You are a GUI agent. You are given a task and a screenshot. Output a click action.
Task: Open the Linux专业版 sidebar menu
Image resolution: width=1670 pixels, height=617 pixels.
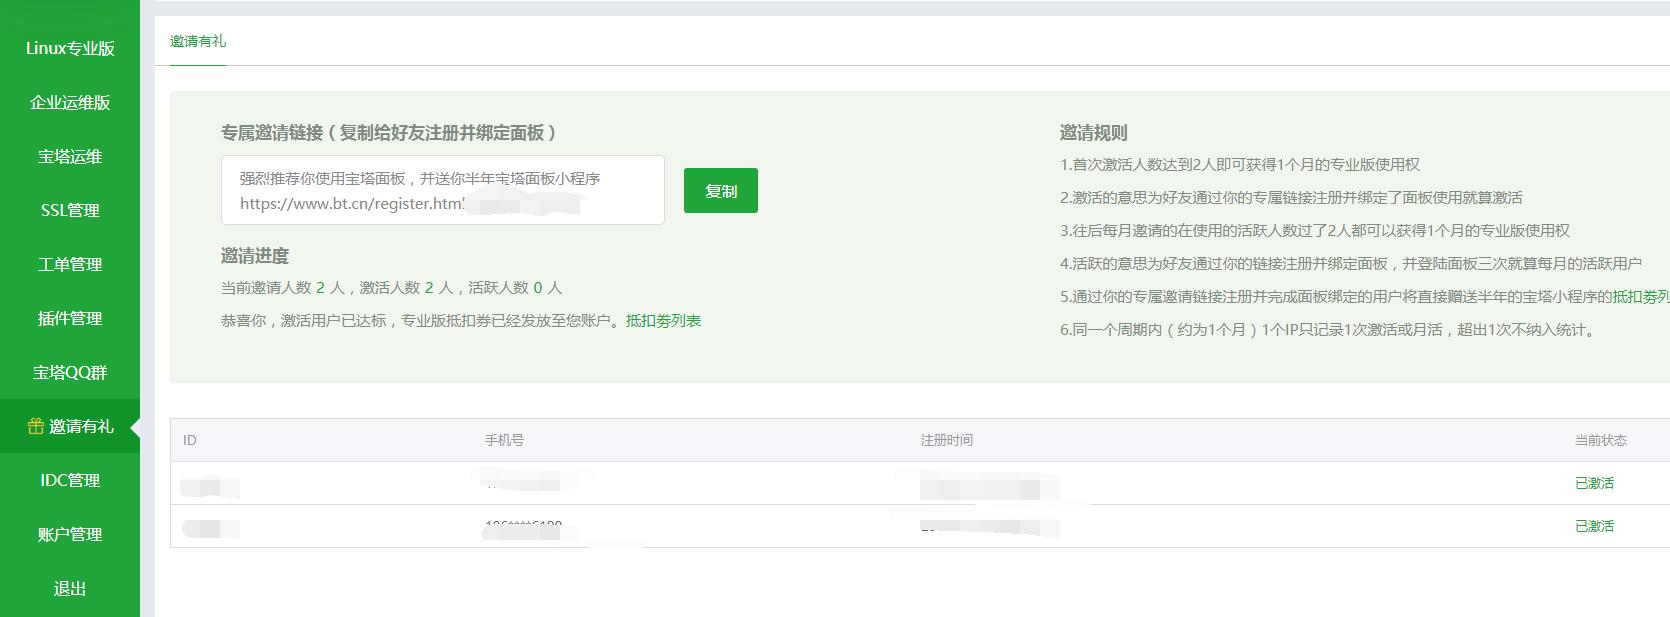[x=70, y=48]
